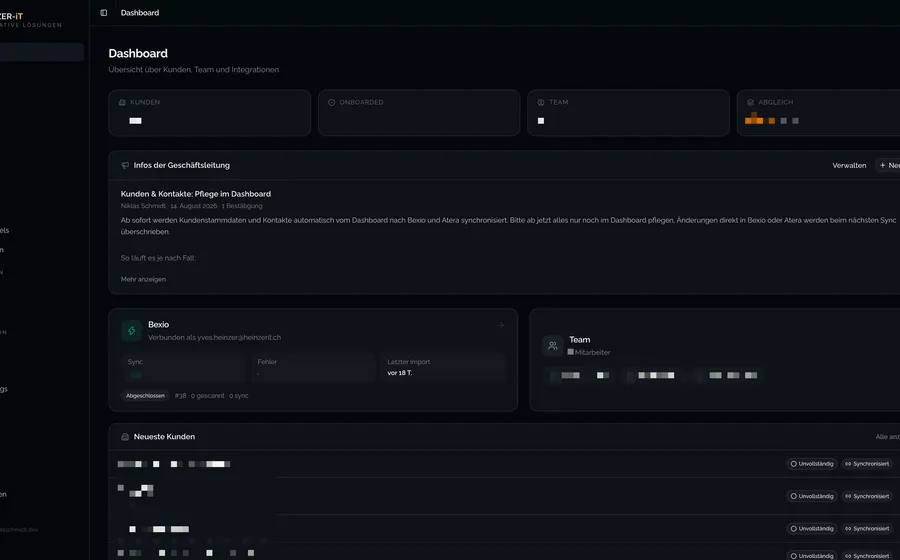This screenshot has height=560, width=900.
Task: Select the highlighted sidebar navigation item
Action: (x=42, y=52)
